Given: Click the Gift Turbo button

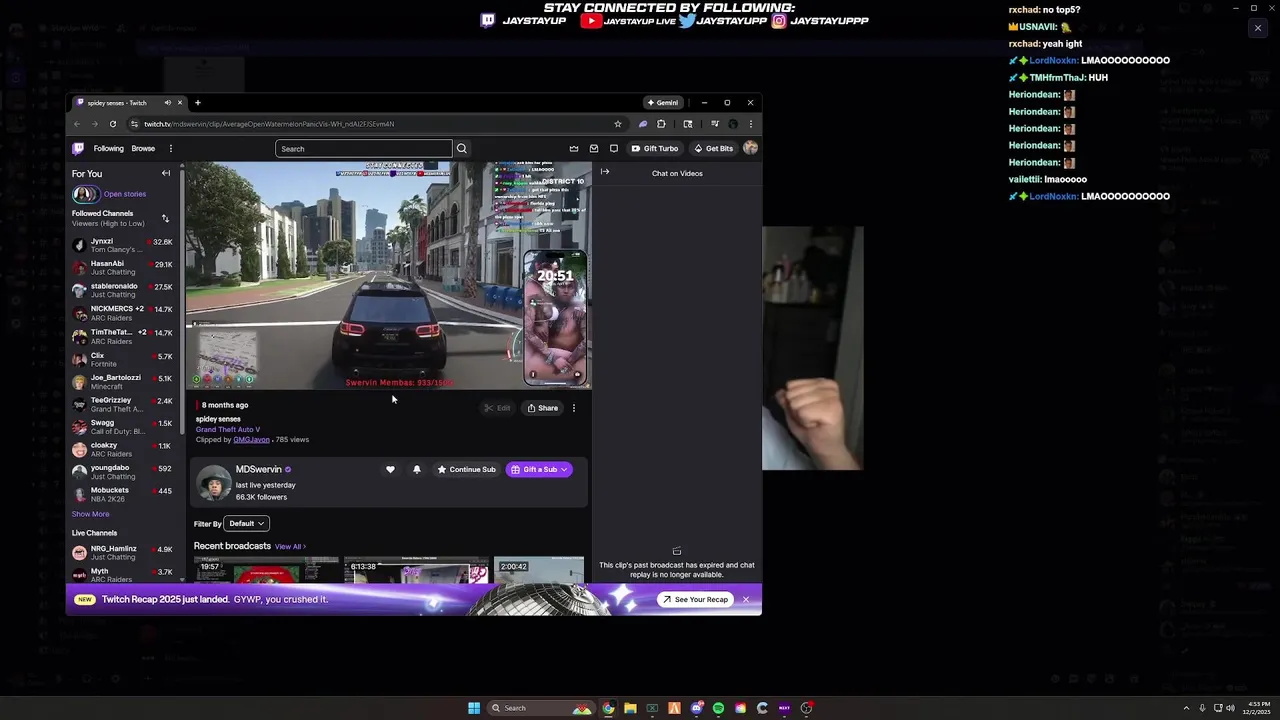Looking at the screenshot, I should point(655,148).
